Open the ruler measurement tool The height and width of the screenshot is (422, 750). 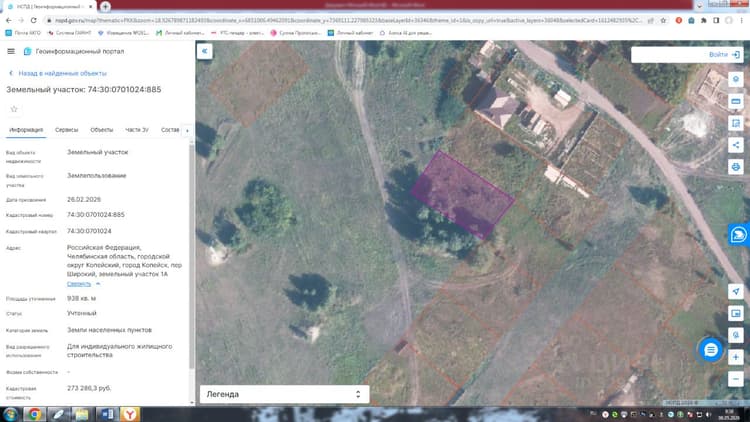[x=736, y=101]
